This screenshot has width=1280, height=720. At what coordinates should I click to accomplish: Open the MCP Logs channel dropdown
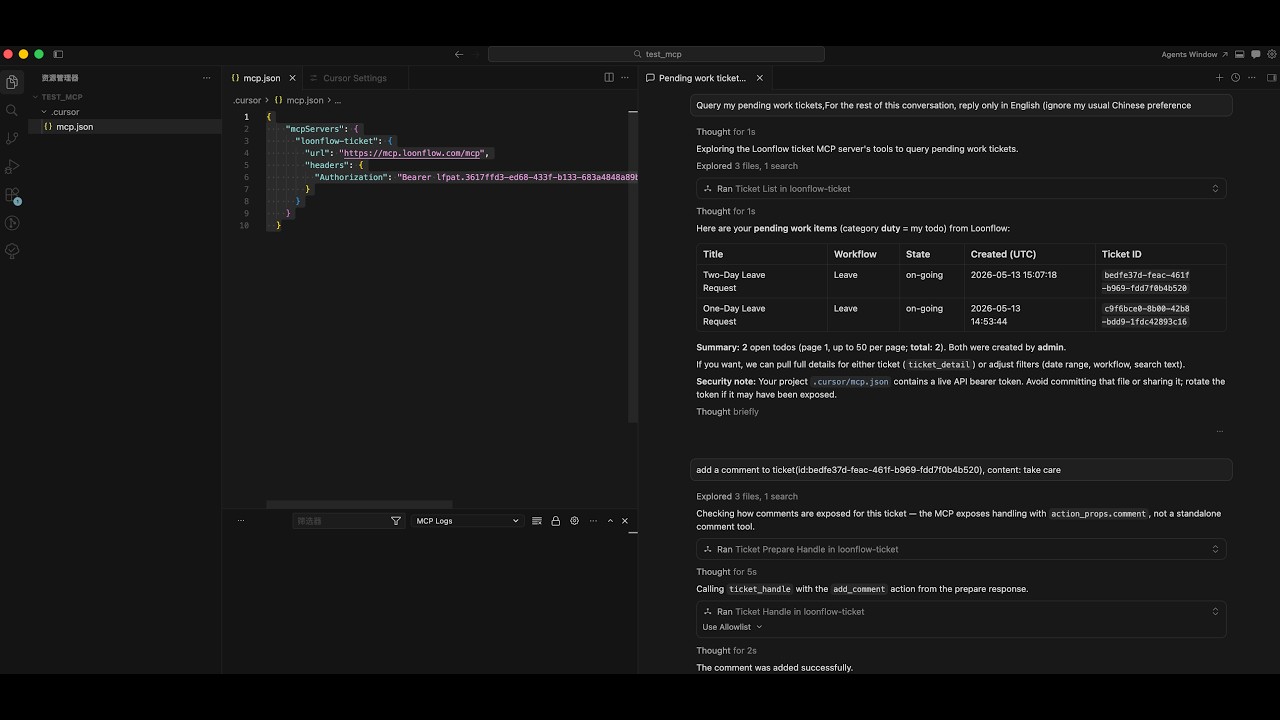467,521
